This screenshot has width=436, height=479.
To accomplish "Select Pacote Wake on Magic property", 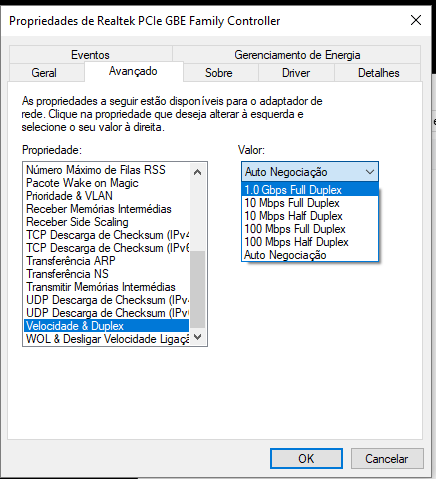I will pyautogui.click(x=107, y=183).
